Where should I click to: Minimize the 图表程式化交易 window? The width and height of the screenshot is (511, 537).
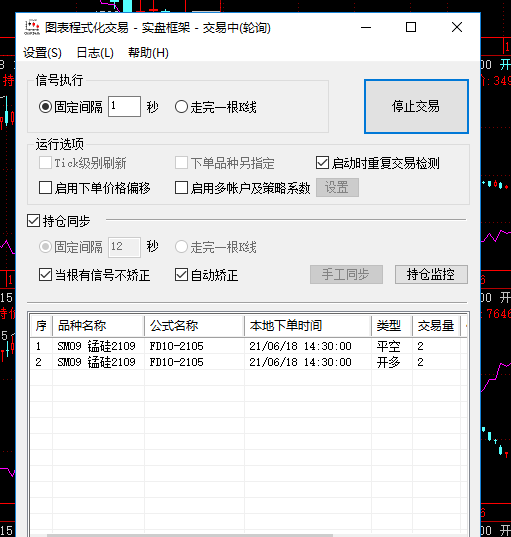[x=366, y=27]
